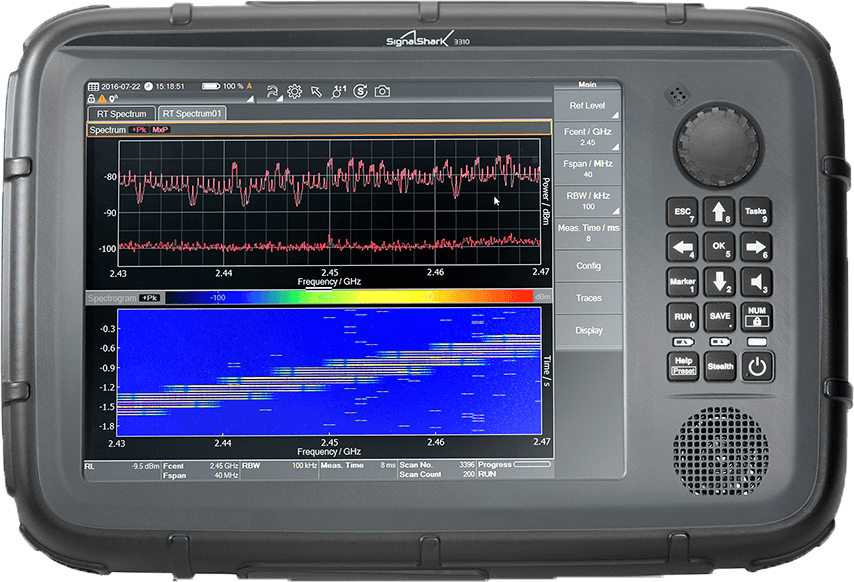Open the calendar date icon in status bar

pyautogui.click(x=93, y=87)
